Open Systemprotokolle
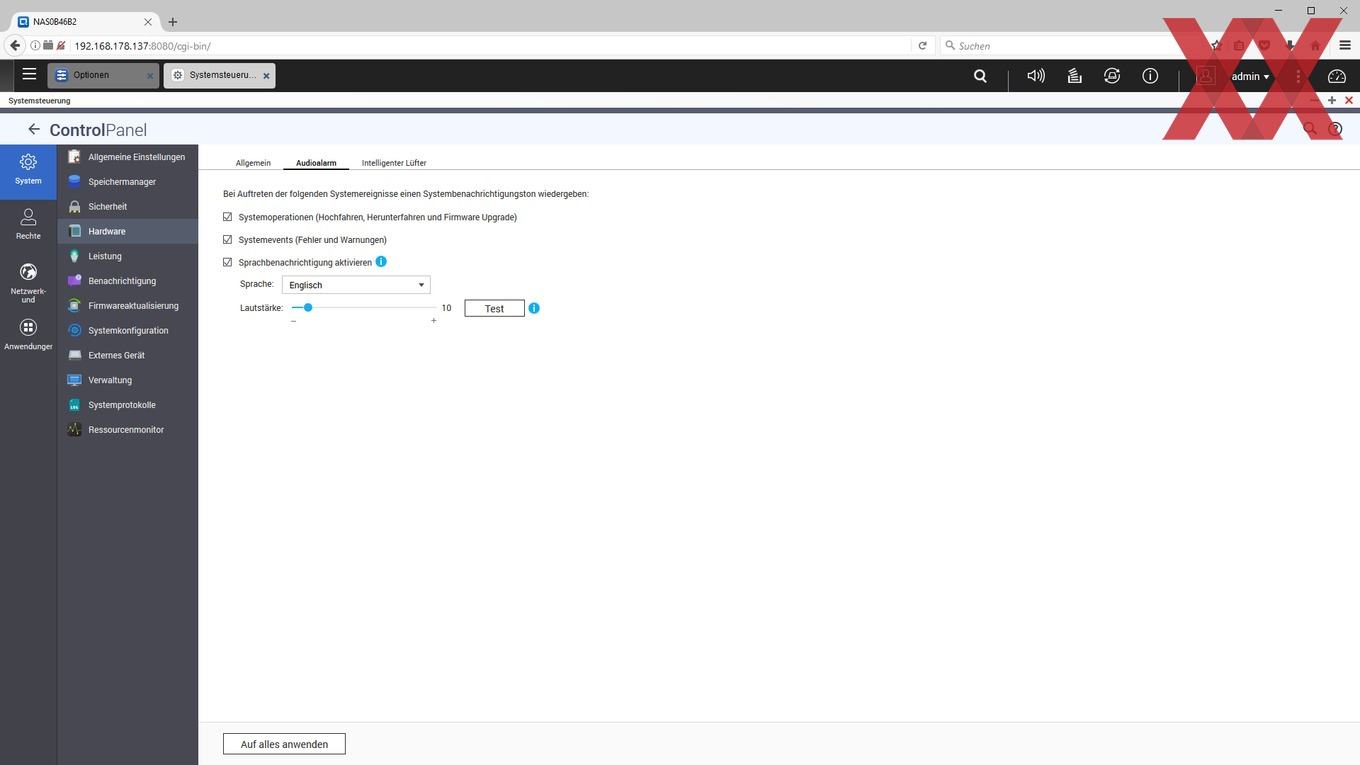1360x765 pixels. point(128,405)
